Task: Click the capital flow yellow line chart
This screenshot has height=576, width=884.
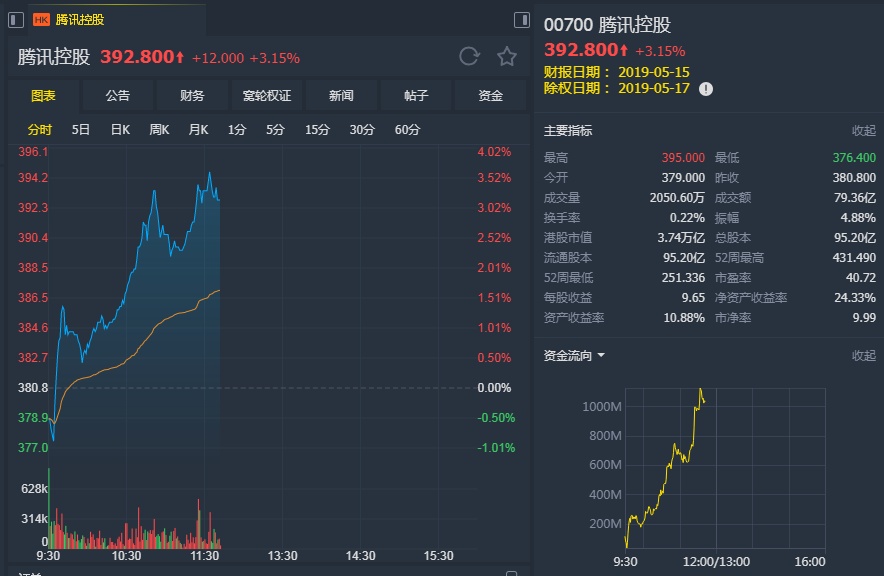Action: click(725, 468)
